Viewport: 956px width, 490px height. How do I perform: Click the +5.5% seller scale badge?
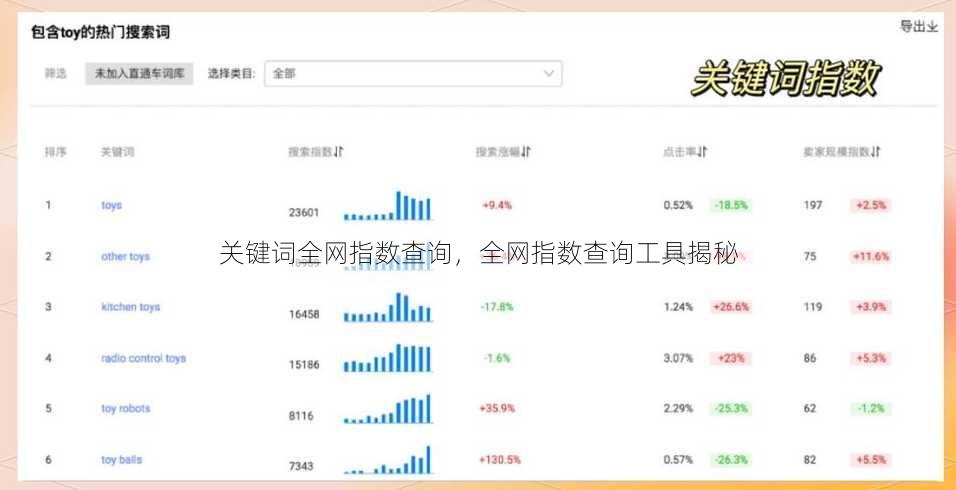click(x=871, y=460)
